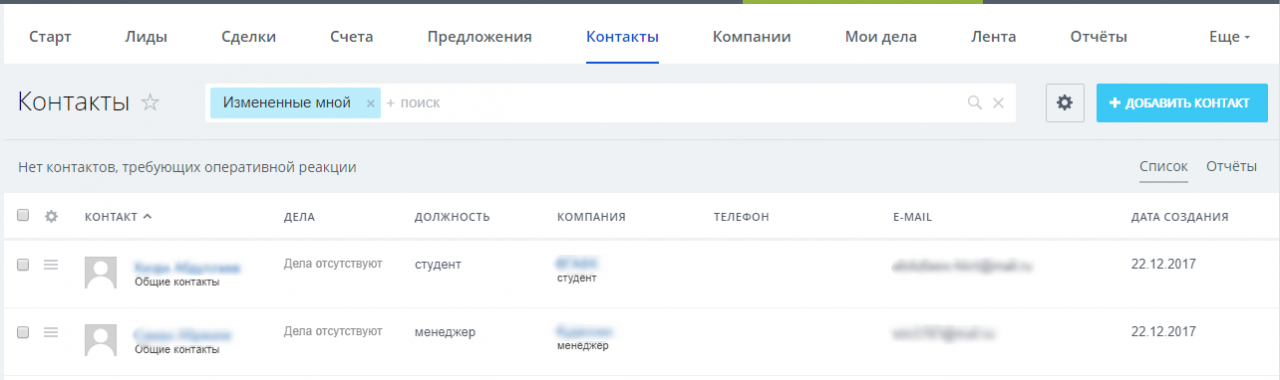Open the Старт tab

click(x=50, y=37)
